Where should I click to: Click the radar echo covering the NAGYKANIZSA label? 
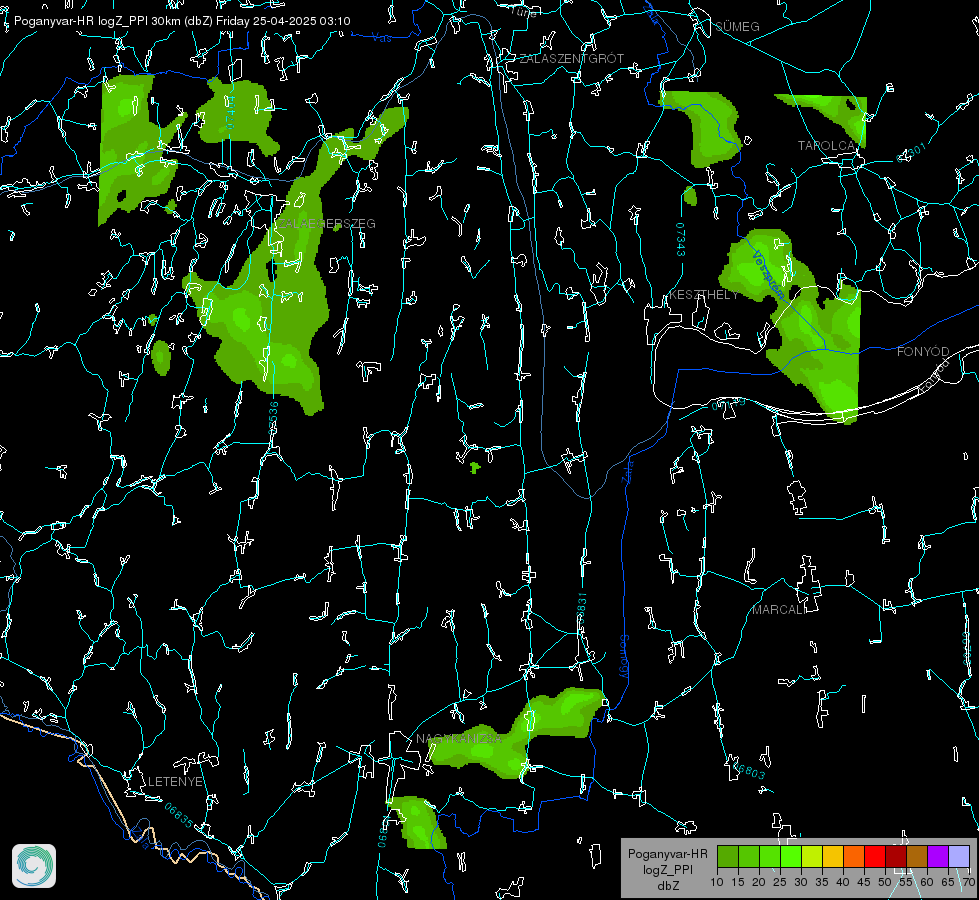pyautogui.click(x=518, y=734)
